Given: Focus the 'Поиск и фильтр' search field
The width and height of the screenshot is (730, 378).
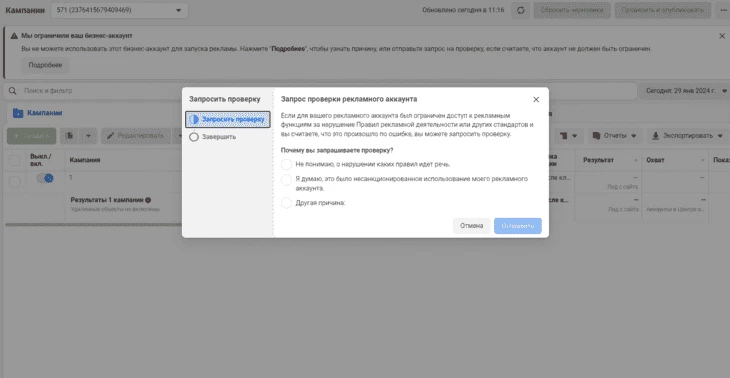Looking at the screenshot, I should click(320, 91).
